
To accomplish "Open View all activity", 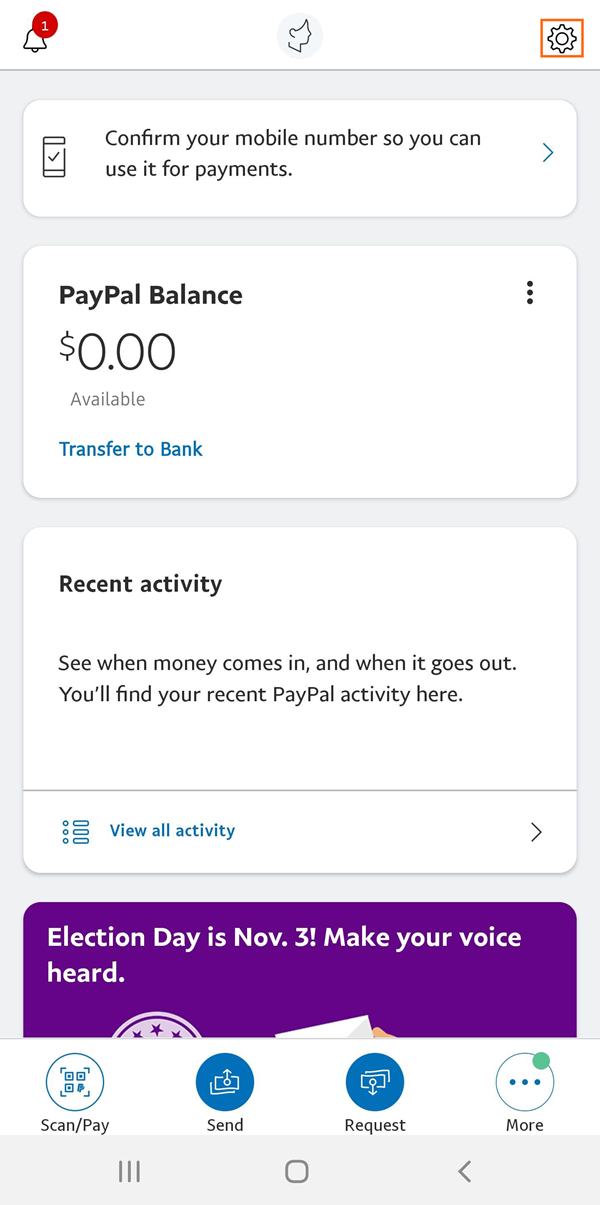I will tap(172, 831).
